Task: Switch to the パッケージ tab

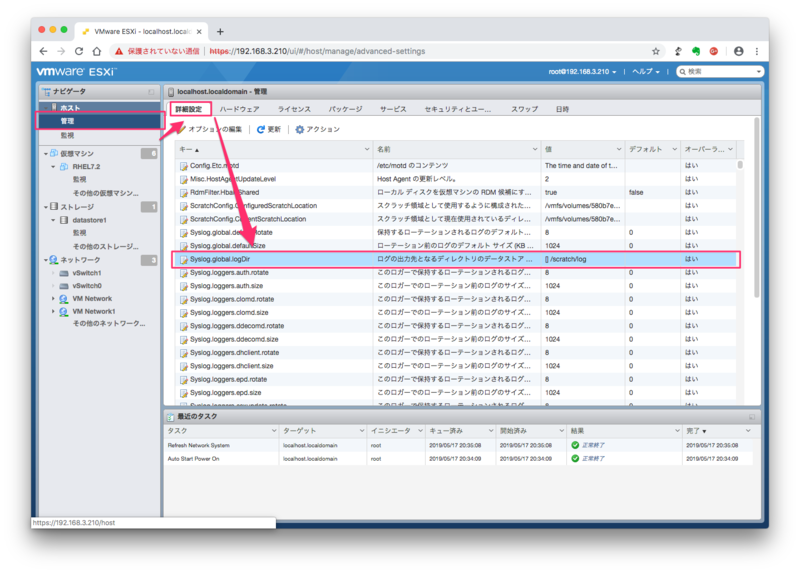Action: 345,109
